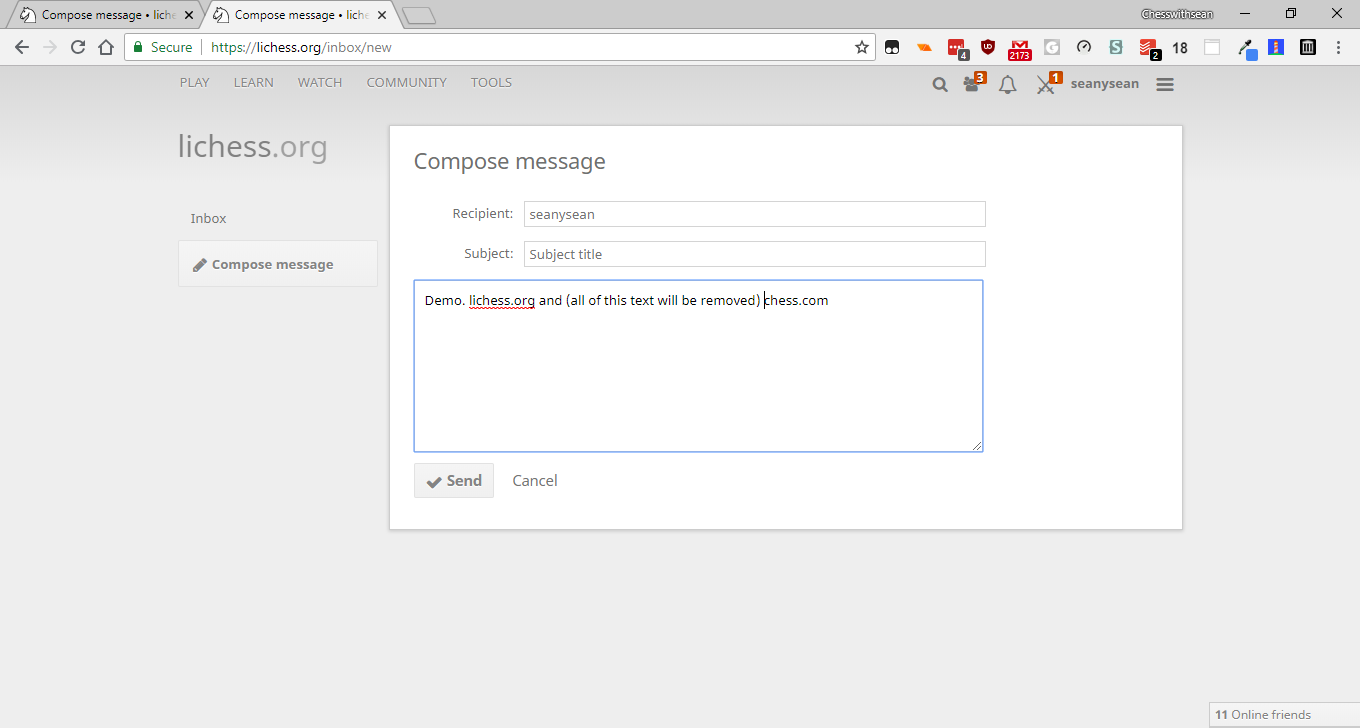
Task: Open the uBlock Origin shield icon
Action: coord(988,47)
